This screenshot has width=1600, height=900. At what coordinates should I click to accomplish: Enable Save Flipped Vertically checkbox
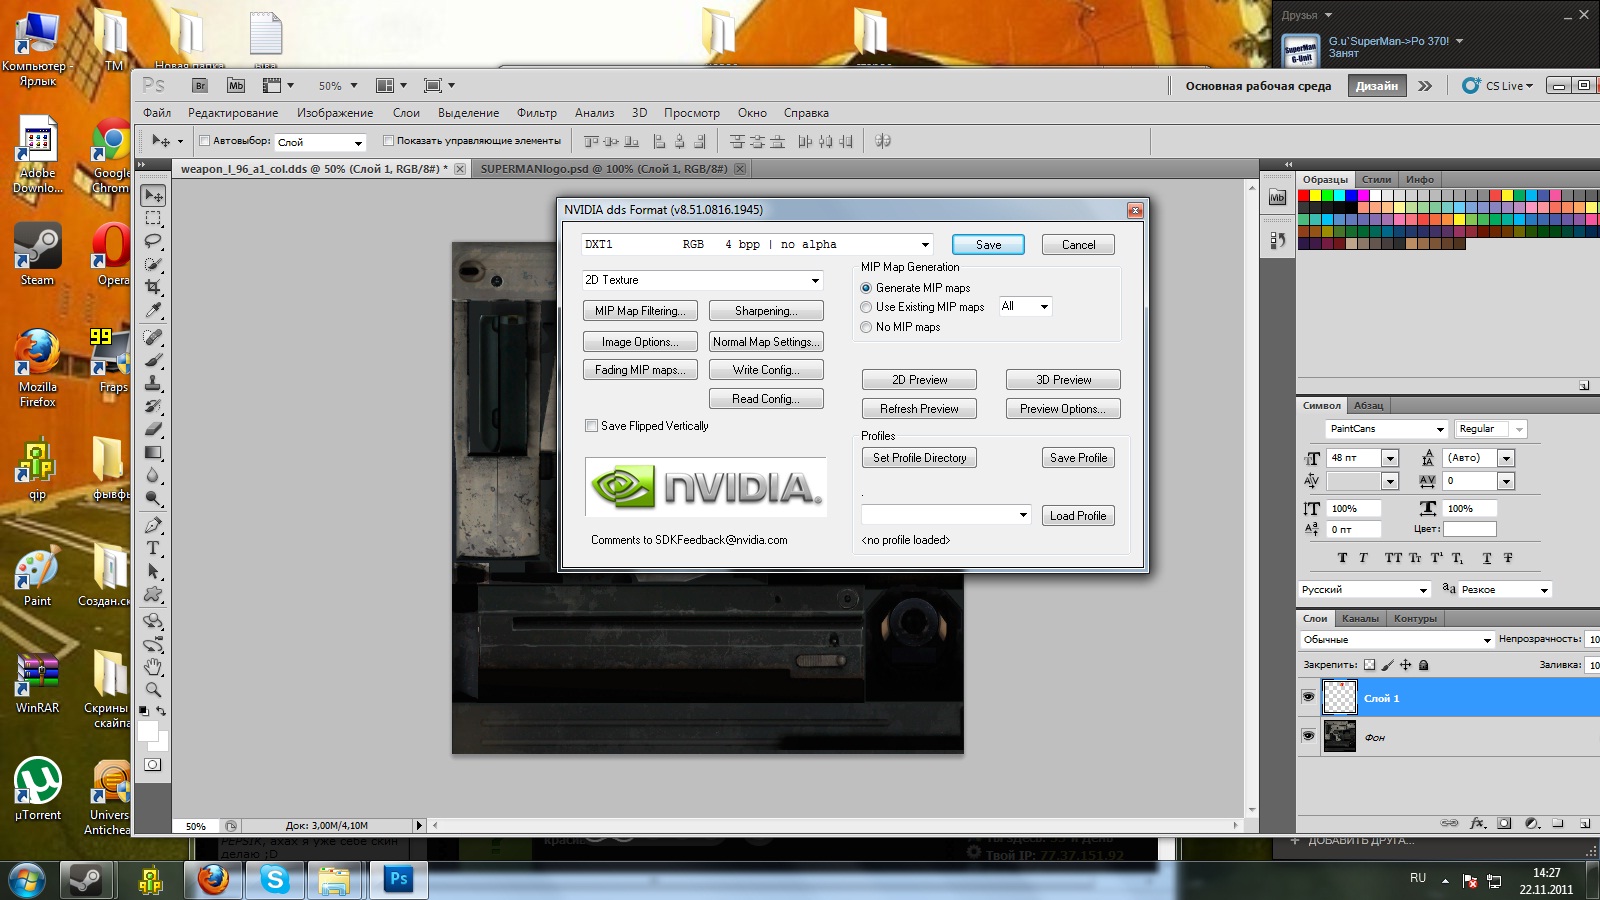pyautogui.click(x=591, y=426)
